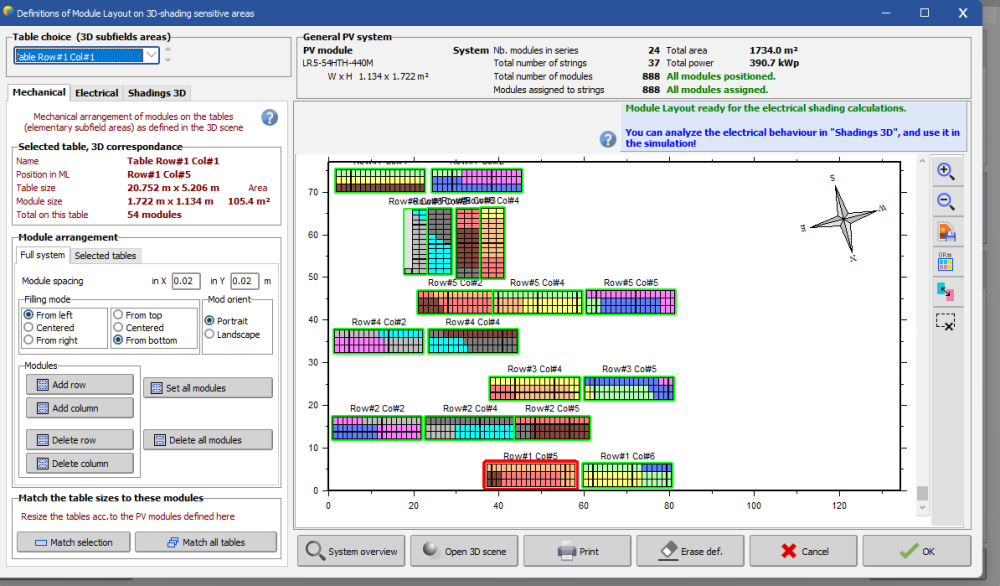Image resolution: width=1000 pixels, height=586 pixels.
Task: Step table choice up with spinner arrow
Action: 168,50
